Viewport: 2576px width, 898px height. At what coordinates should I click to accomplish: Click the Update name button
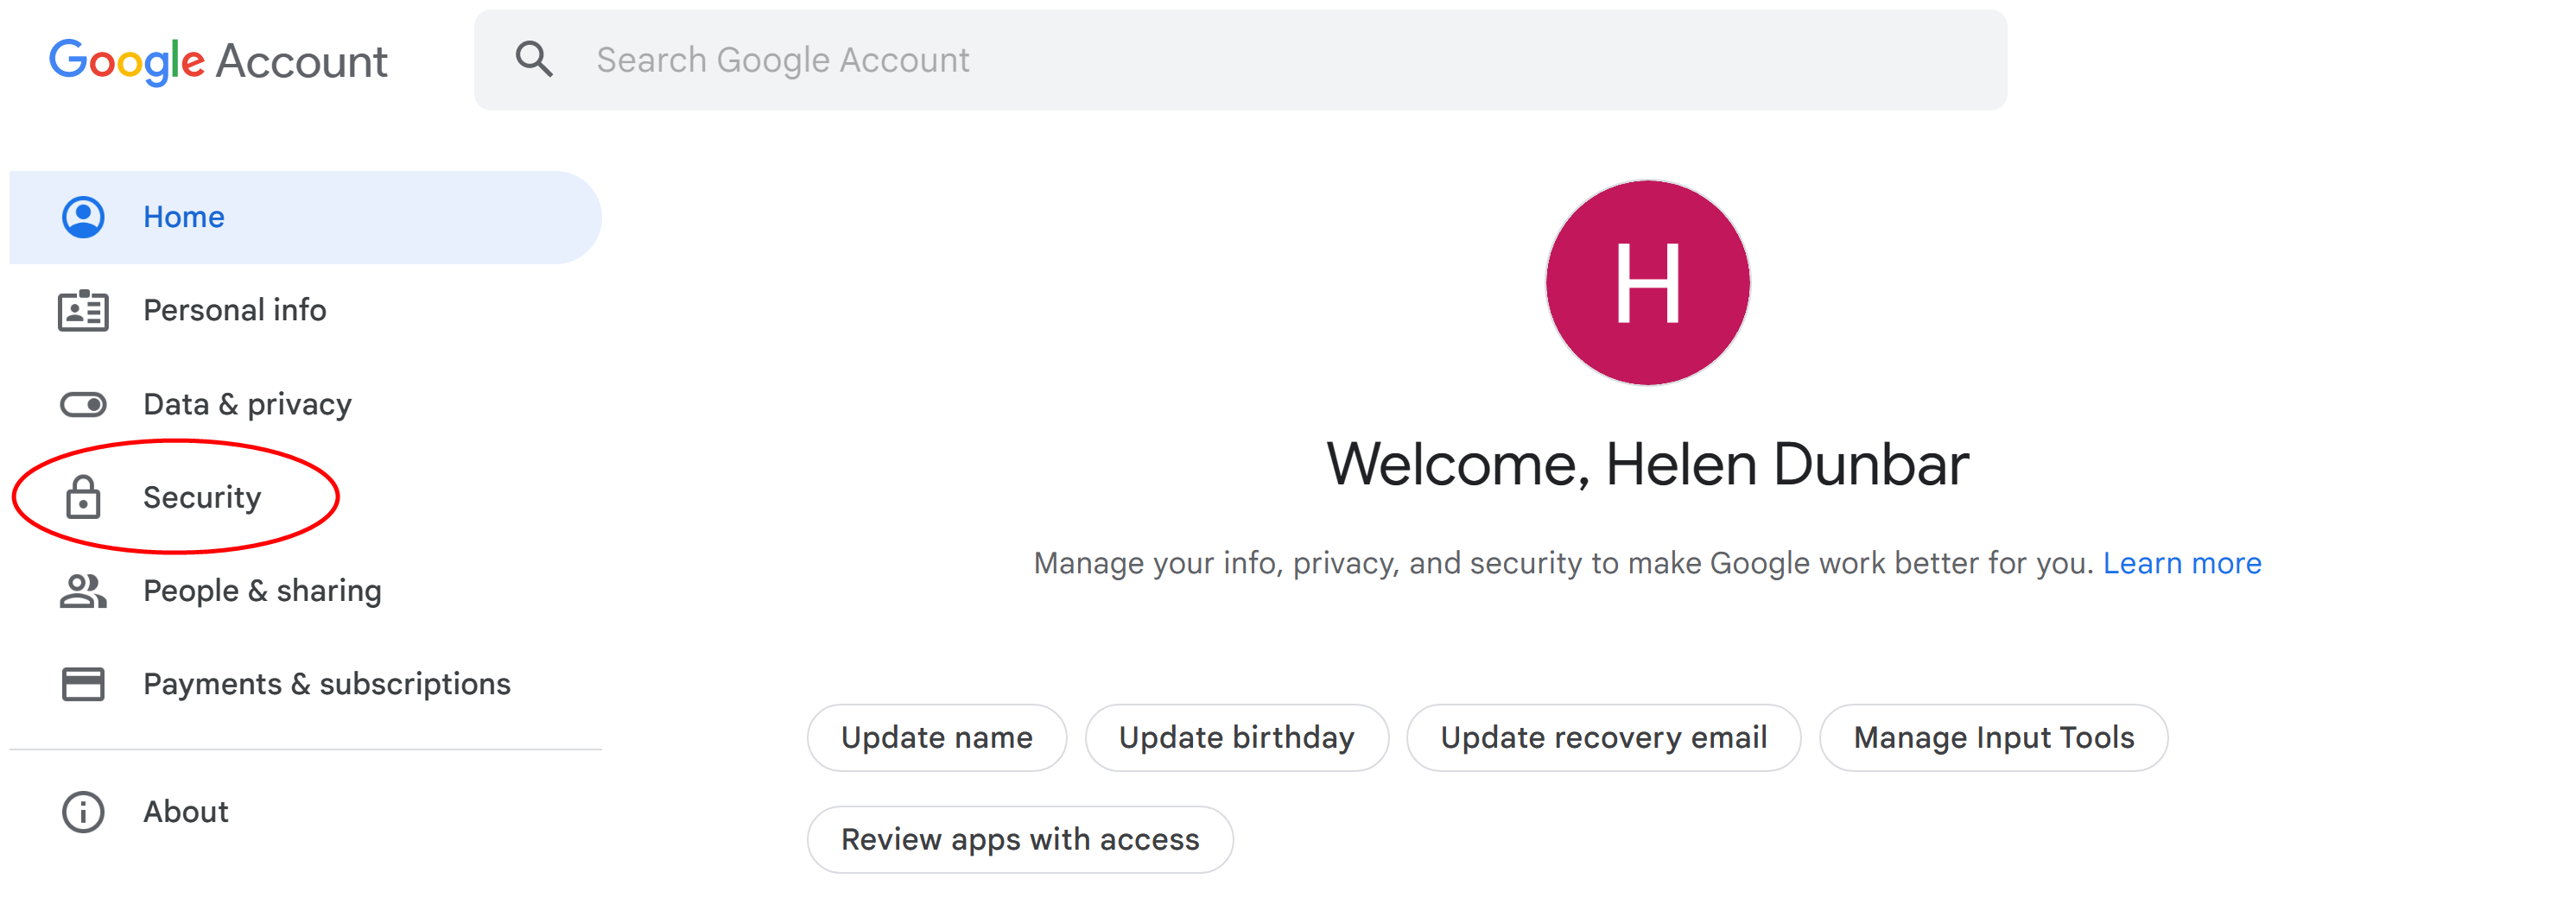[937, 738]
